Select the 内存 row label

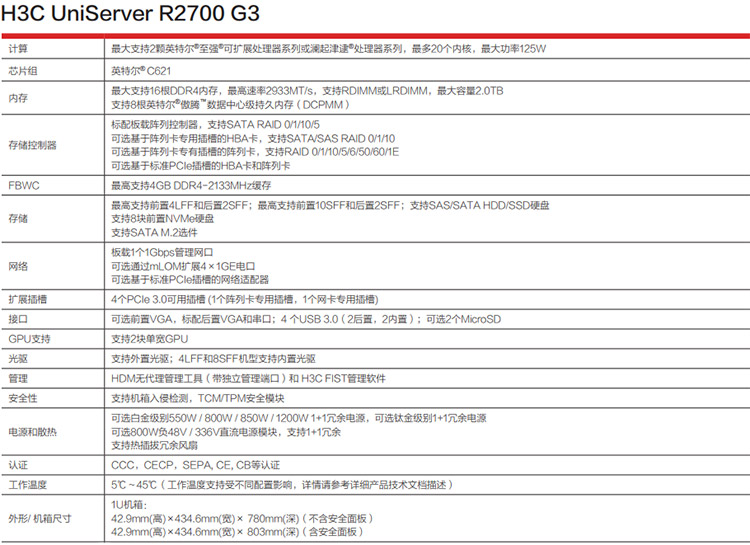tap(18, 98)
